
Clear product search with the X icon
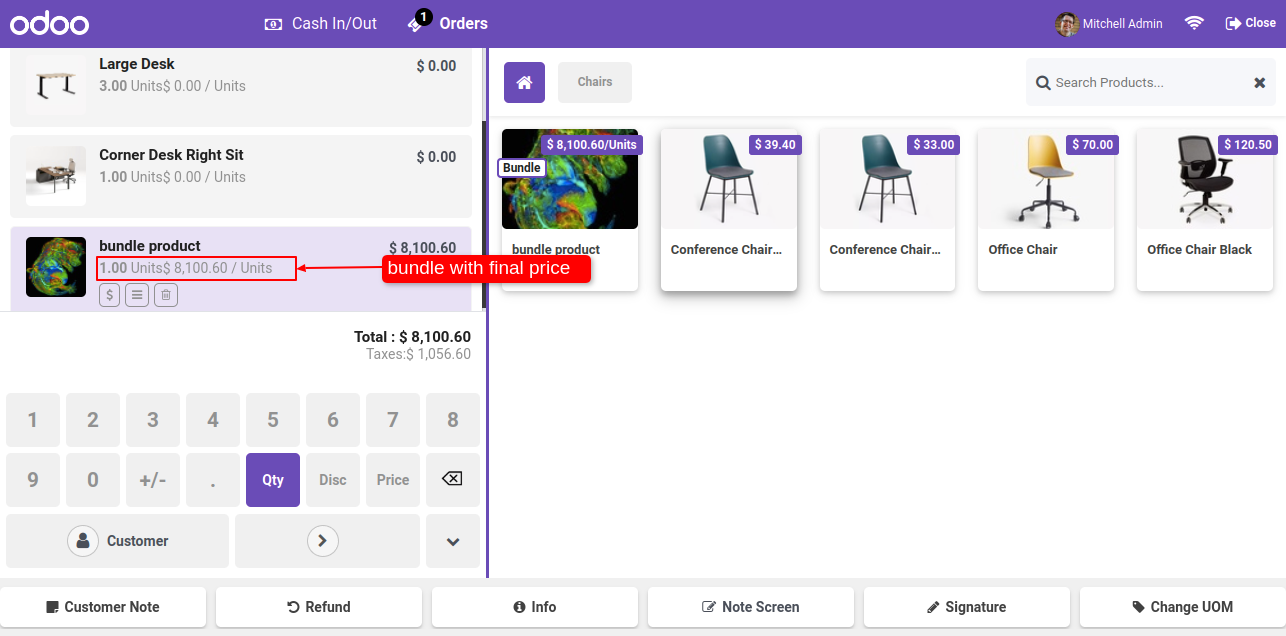click(x=1260, y=83)
